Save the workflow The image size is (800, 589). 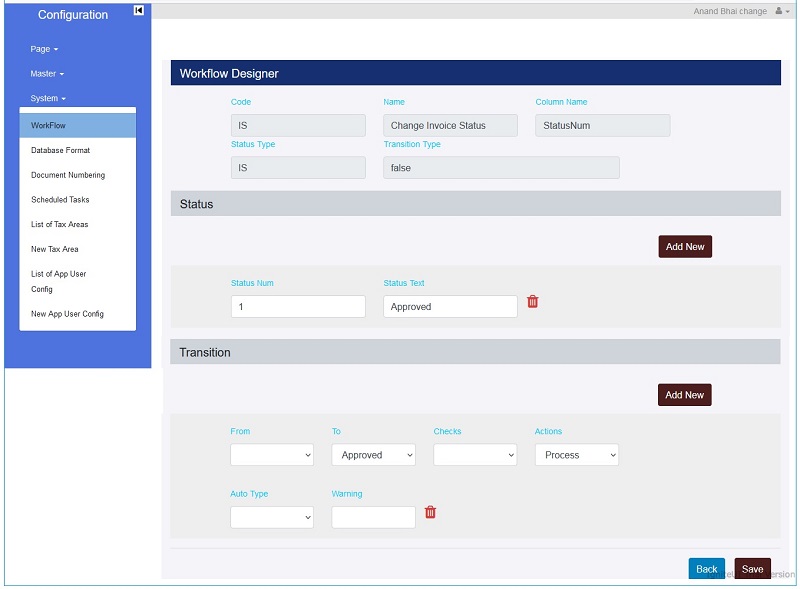point(752,569)
